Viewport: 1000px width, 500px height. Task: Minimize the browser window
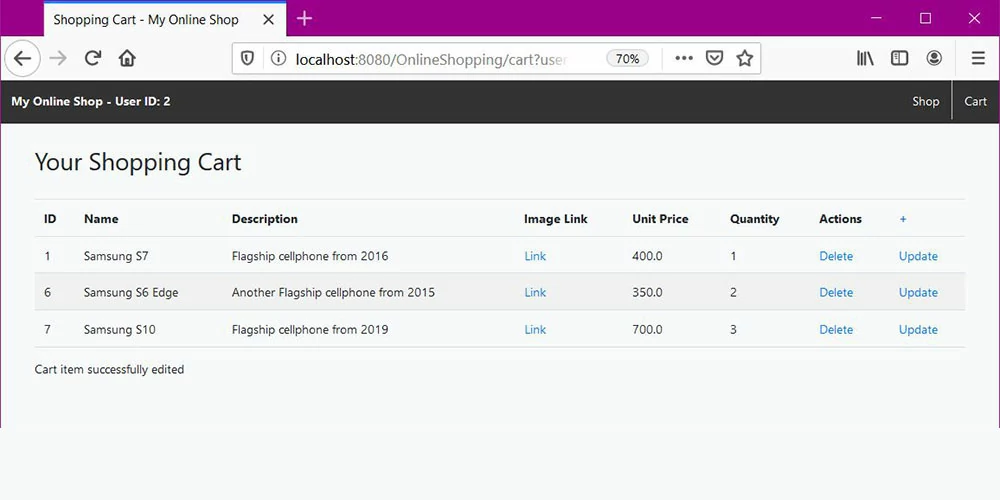pos(876,18)
